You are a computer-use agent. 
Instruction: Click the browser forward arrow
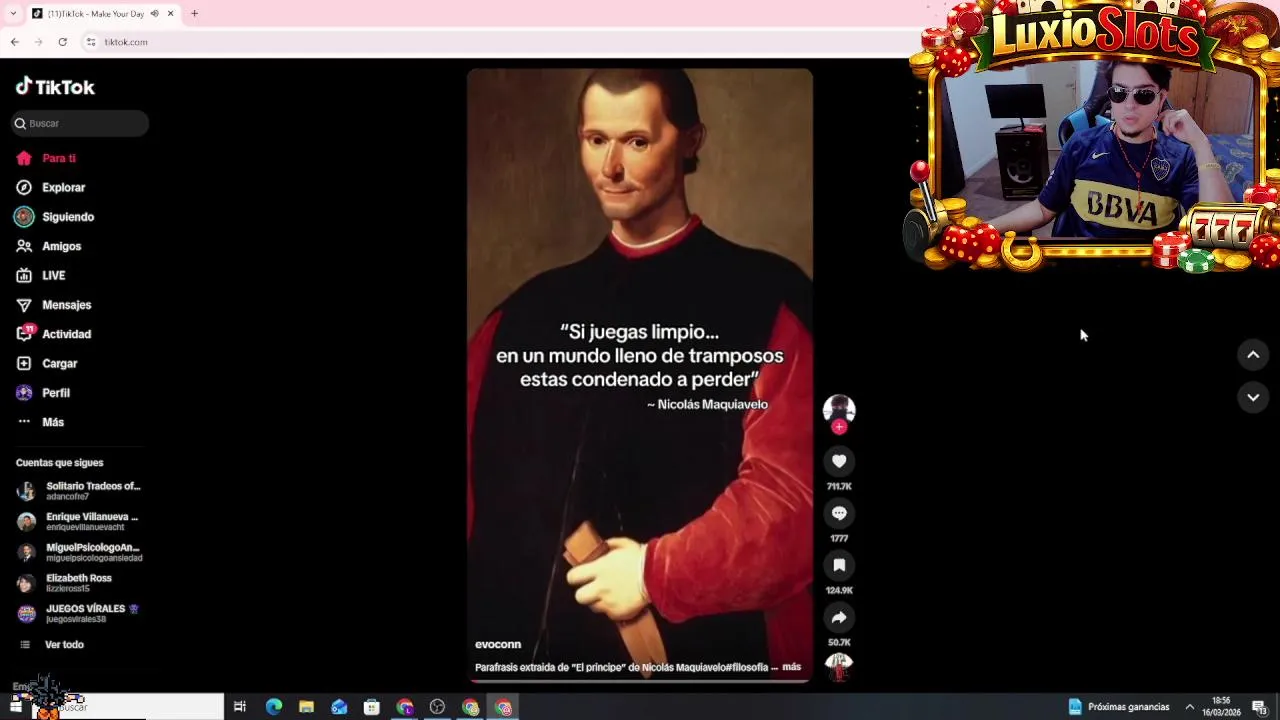click(x=38, y=42)
